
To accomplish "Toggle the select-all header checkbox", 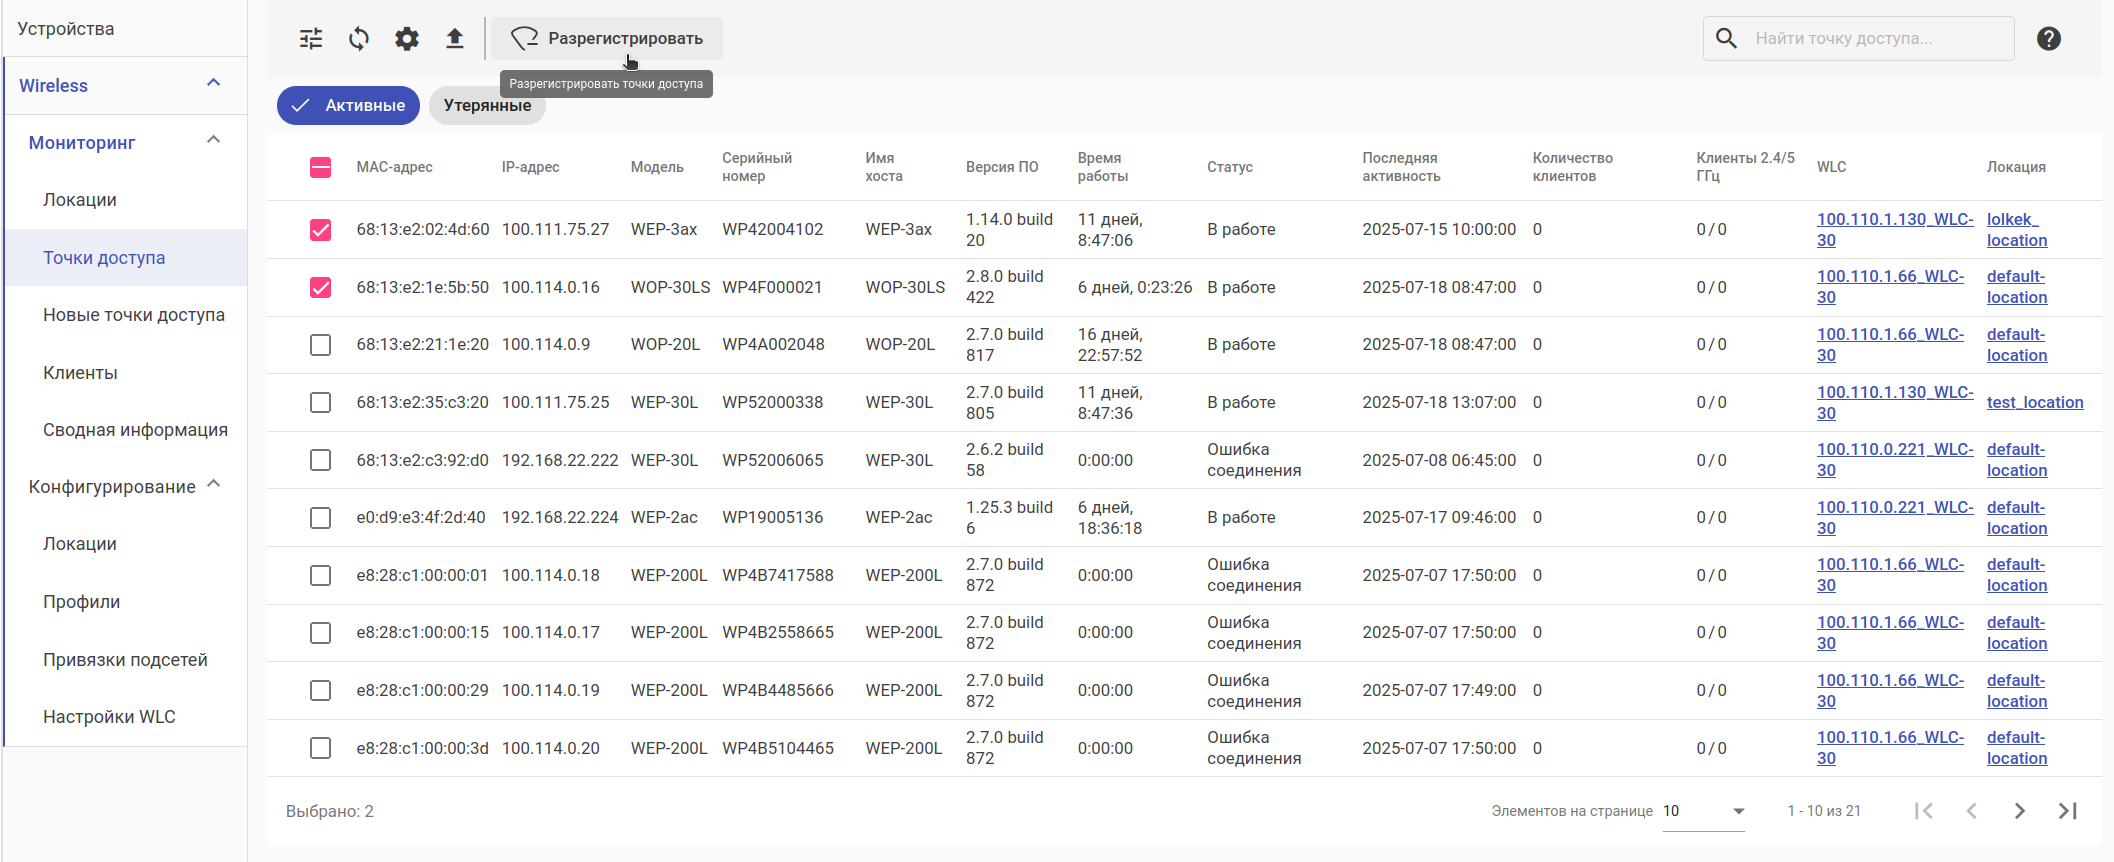I will click(320, 167).
